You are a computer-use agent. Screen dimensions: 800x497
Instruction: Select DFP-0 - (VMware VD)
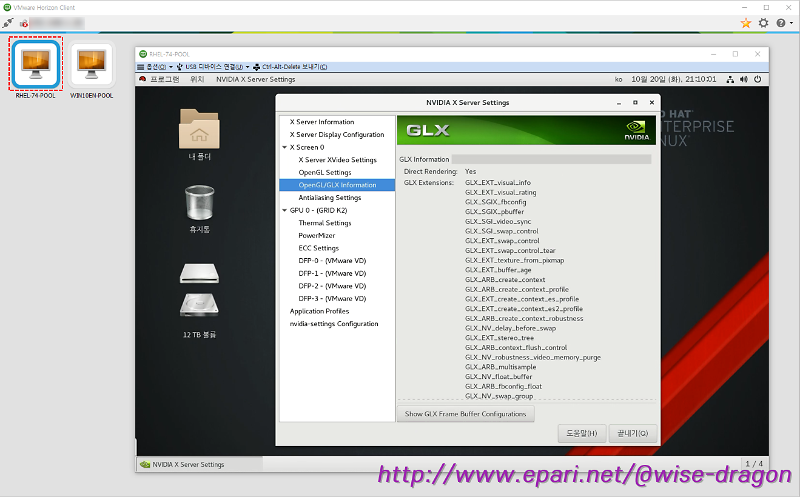point(332,261)
